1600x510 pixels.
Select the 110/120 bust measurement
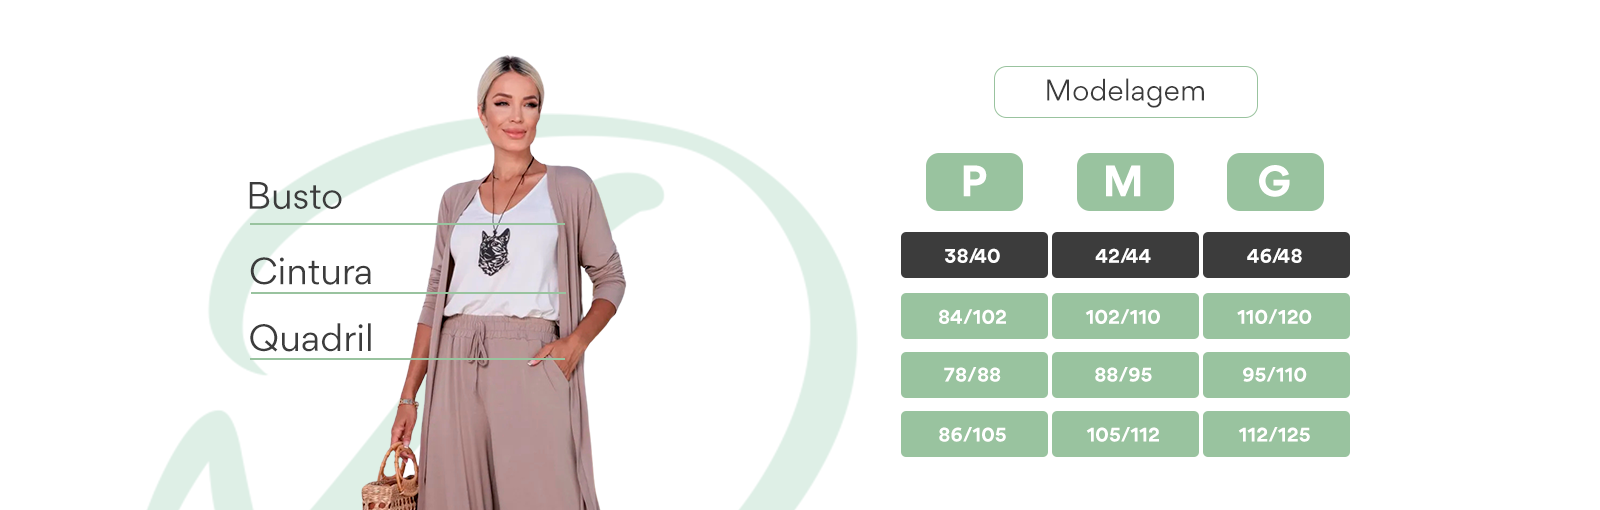(1276, 316)
